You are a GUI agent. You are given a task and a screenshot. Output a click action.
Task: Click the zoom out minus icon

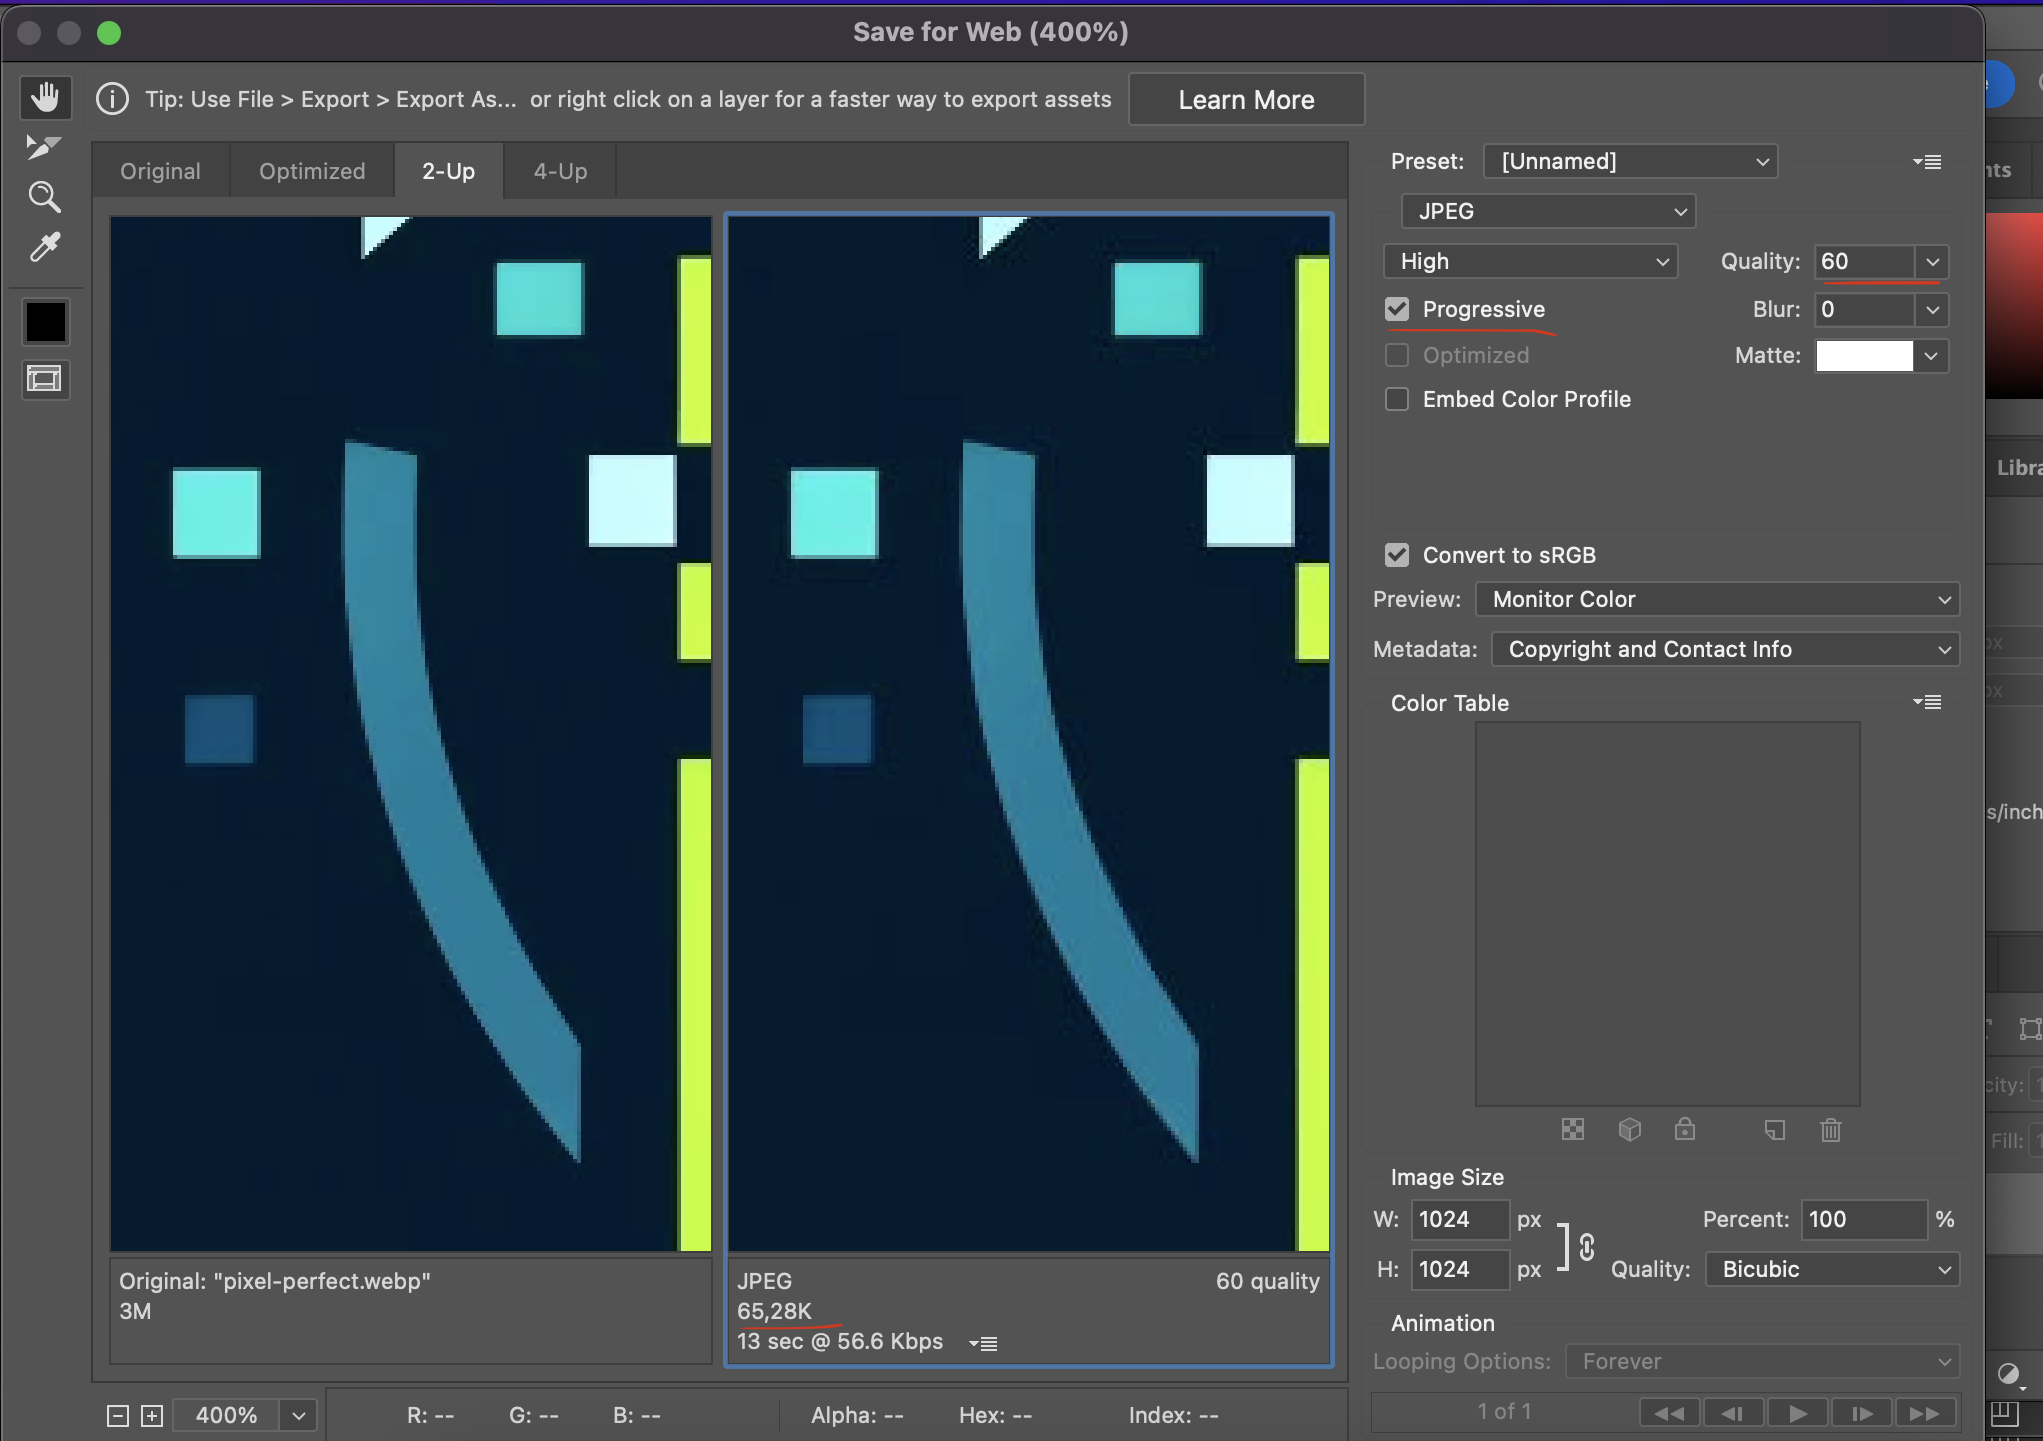click(118, 1415)
